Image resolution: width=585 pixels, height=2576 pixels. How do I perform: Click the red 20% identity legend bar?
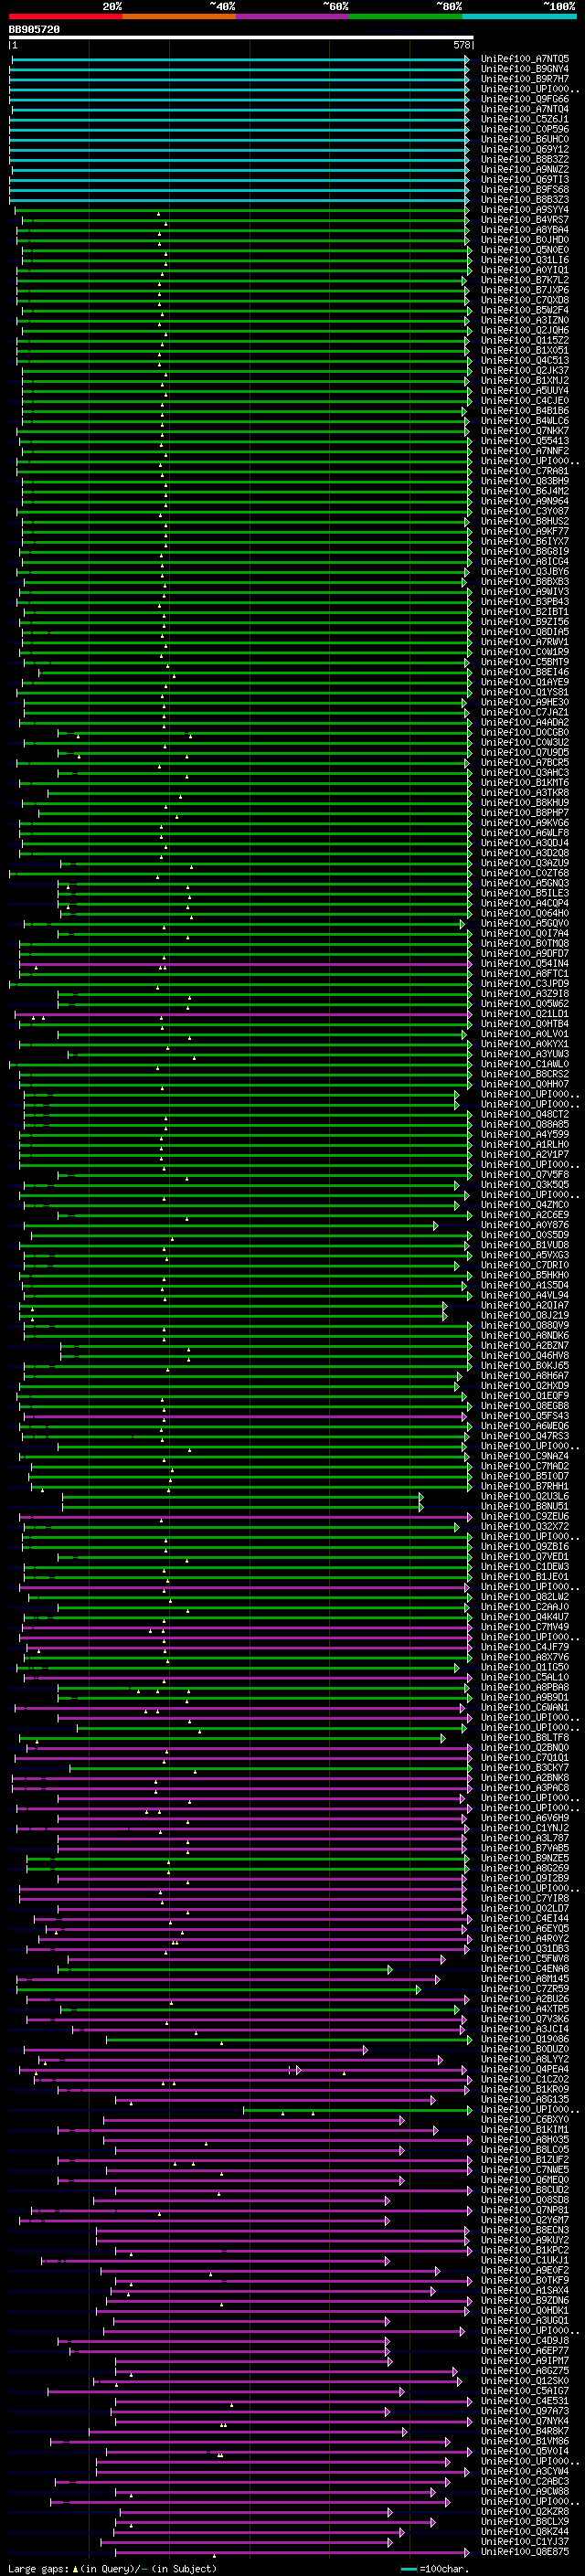(x=66, y=16)
